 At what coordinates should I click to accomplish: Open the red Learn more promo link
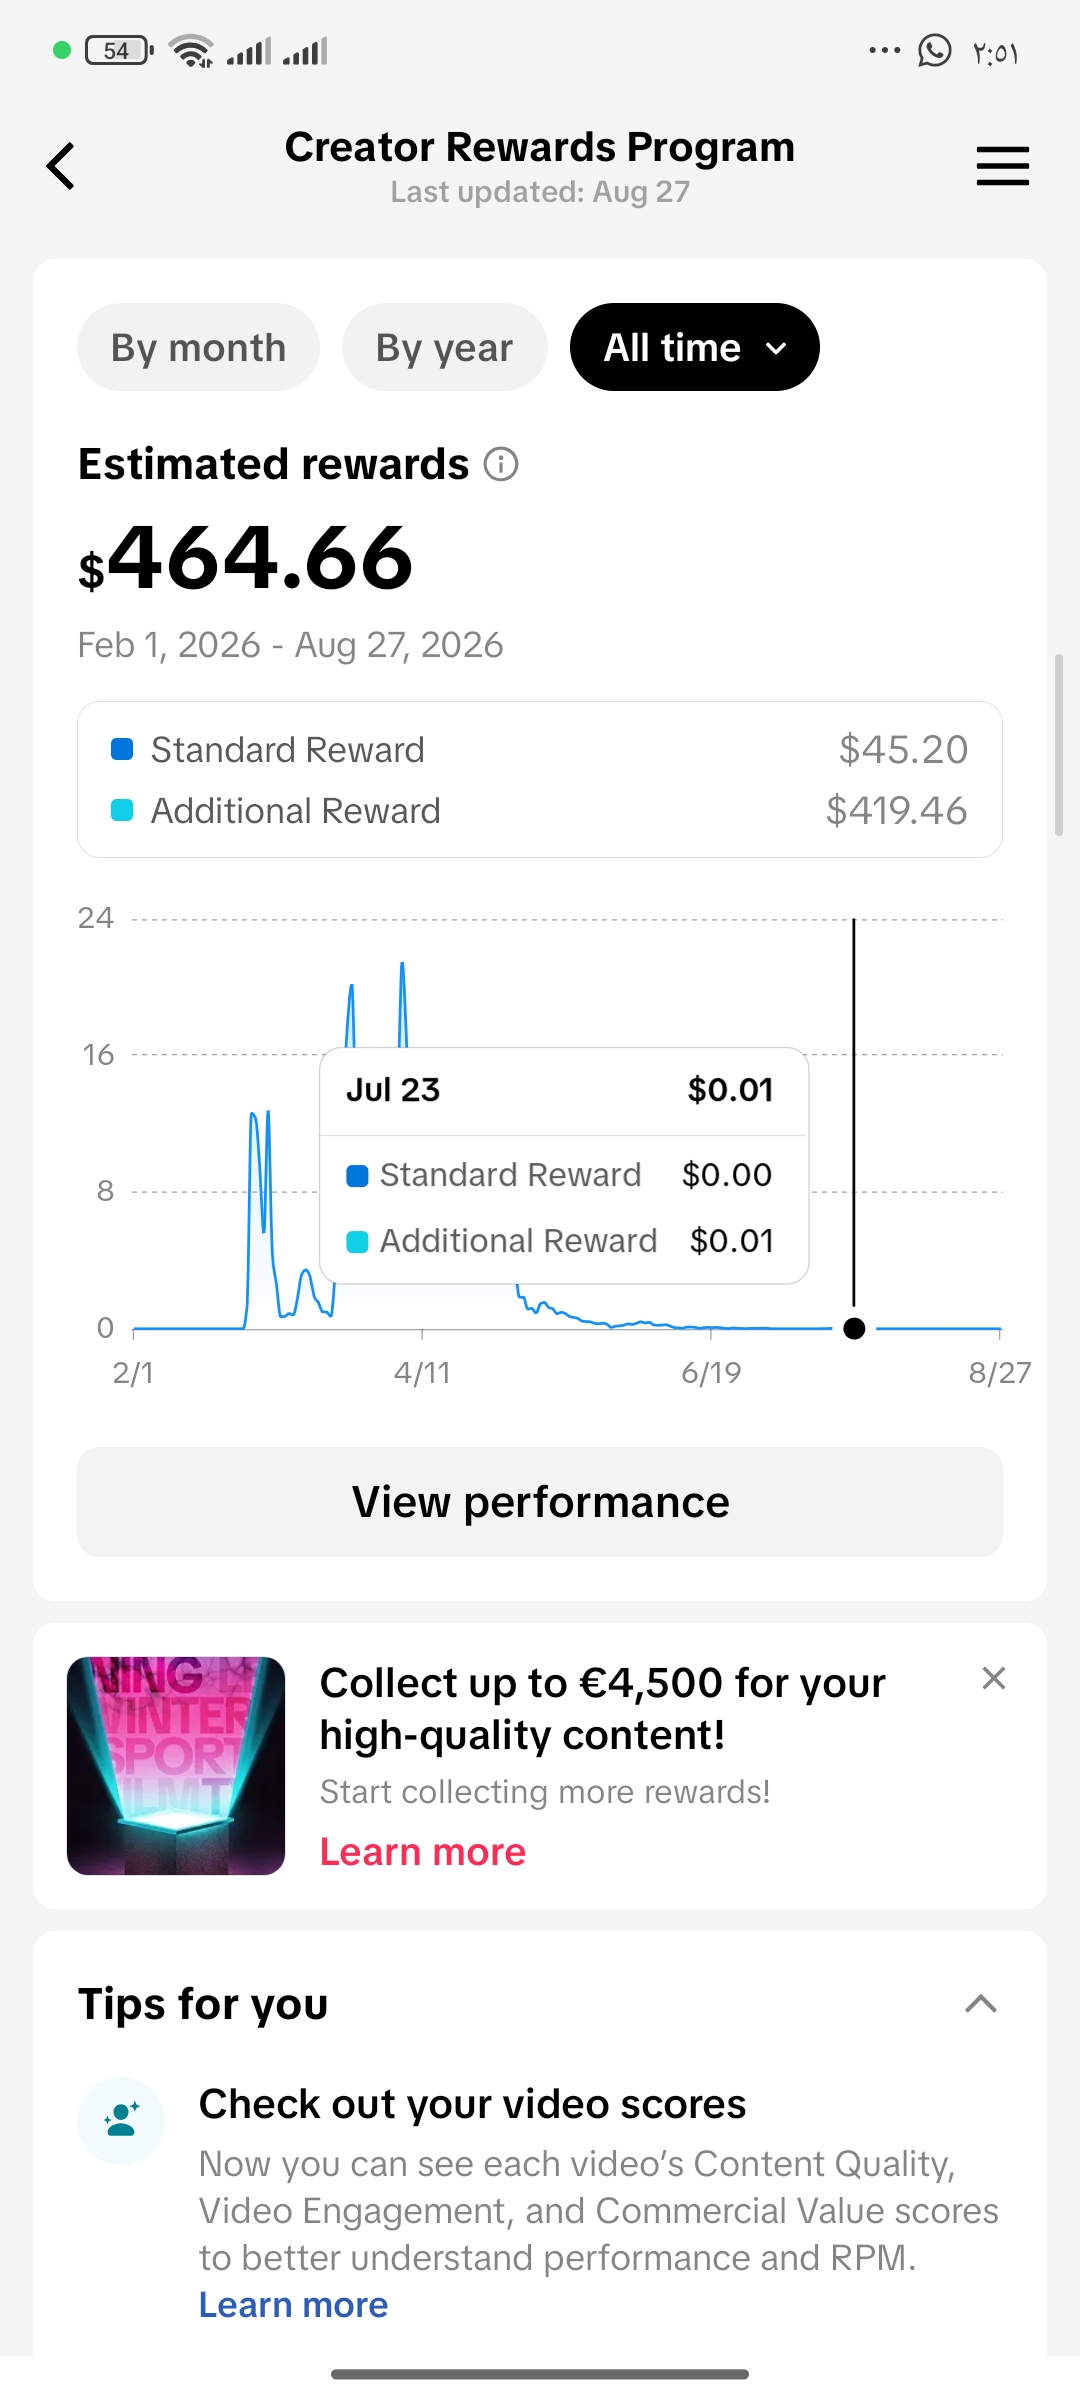tap(423, 1852)
